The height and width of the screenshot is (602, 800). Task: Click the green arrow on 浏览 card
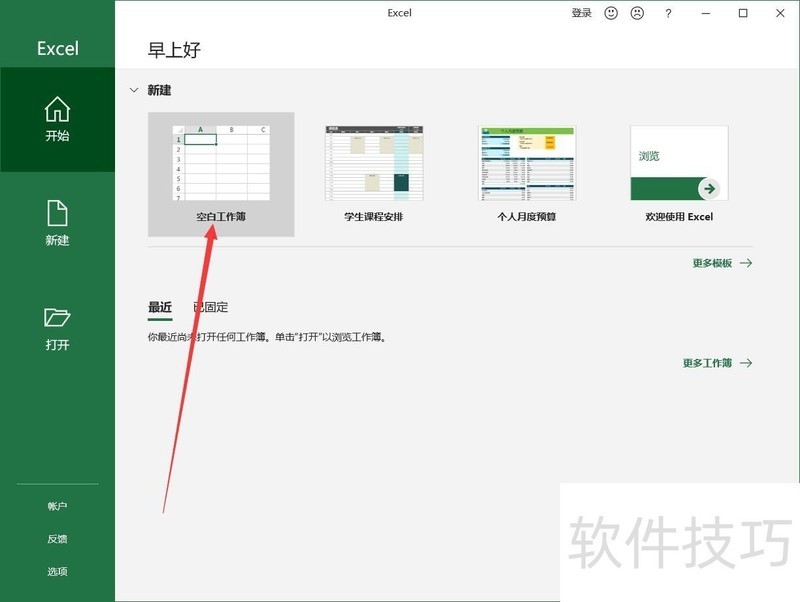point(709,189)
